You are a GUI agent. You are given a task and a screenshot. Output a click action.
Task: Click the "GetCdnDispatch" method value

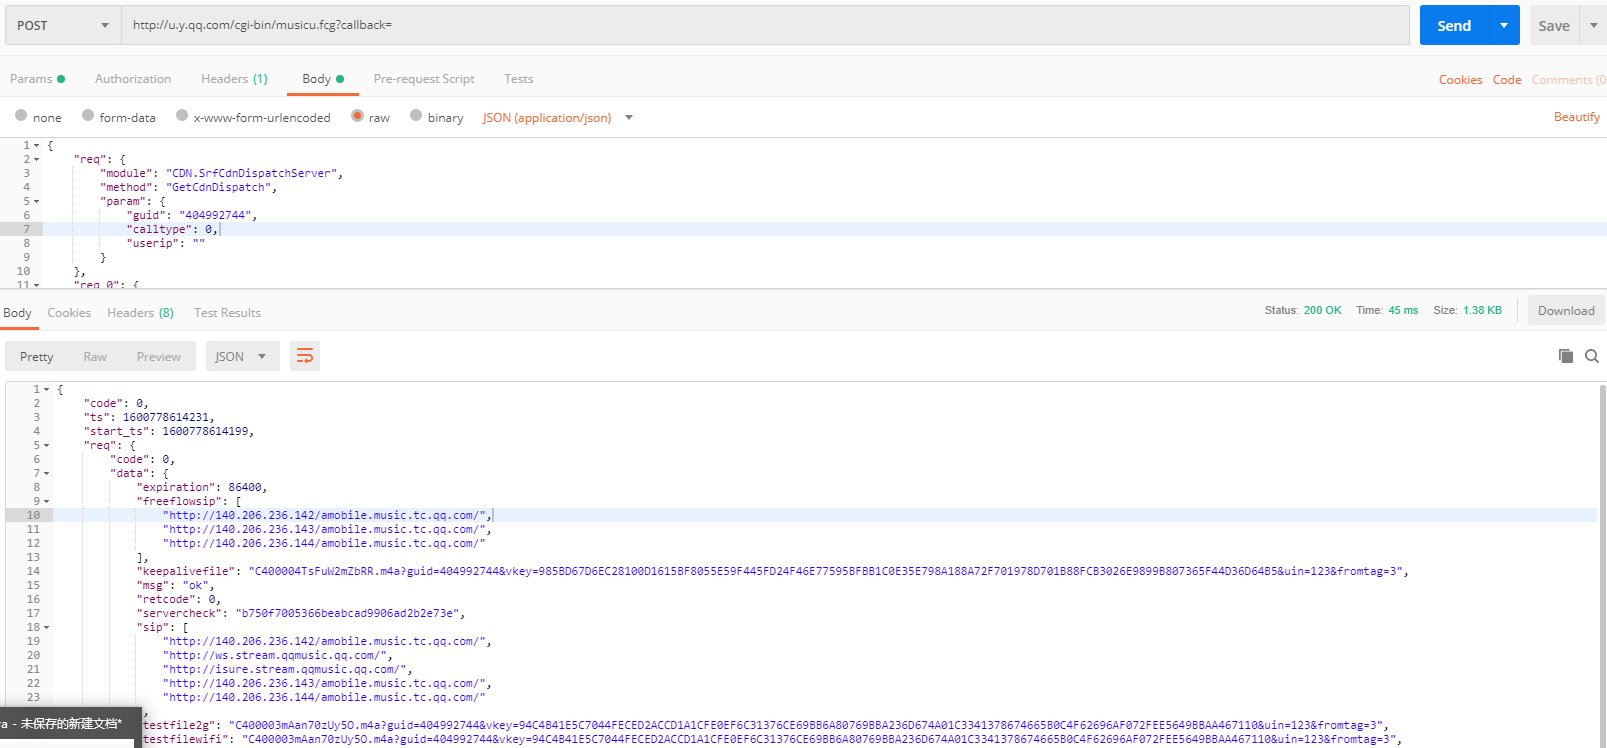218,187
